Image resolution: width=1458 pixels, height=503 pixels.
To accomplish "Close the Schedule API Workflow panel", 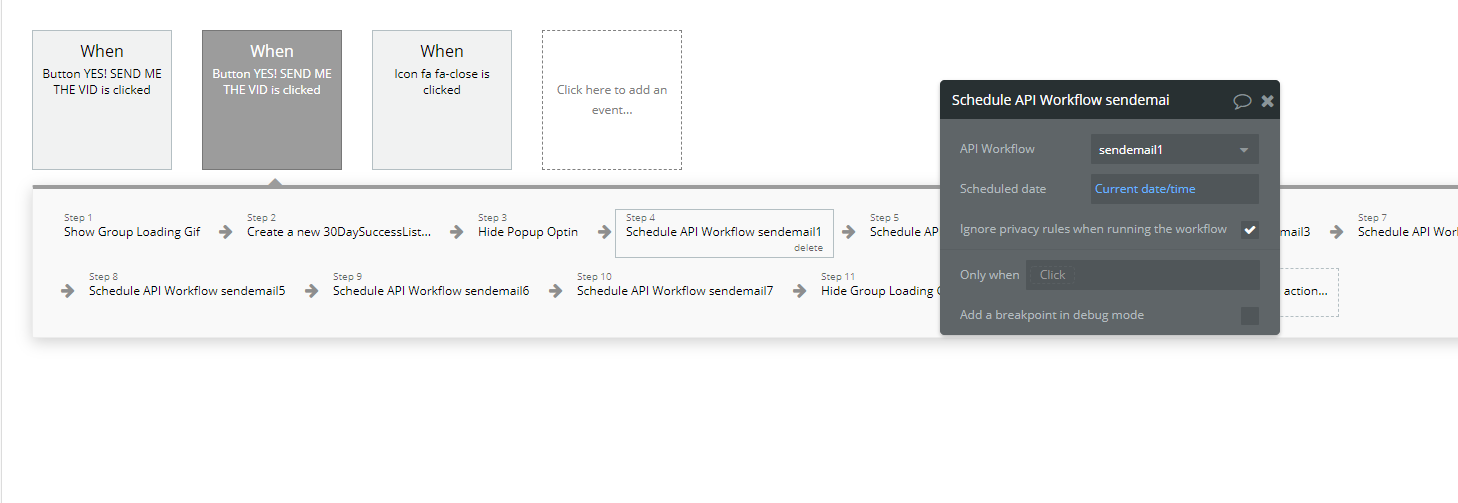I will tap(1267, 101).
